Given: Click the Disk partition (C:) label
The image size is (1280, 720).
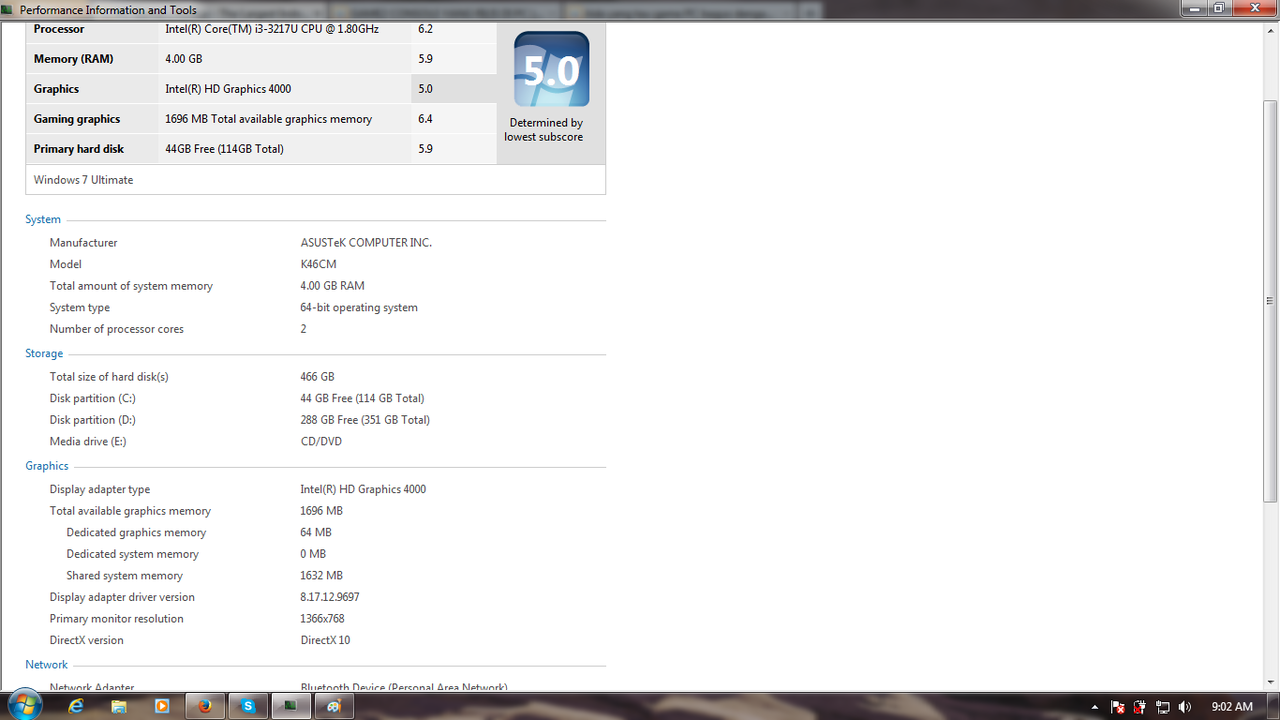Looking at the screenshot, I should [93, 399].
